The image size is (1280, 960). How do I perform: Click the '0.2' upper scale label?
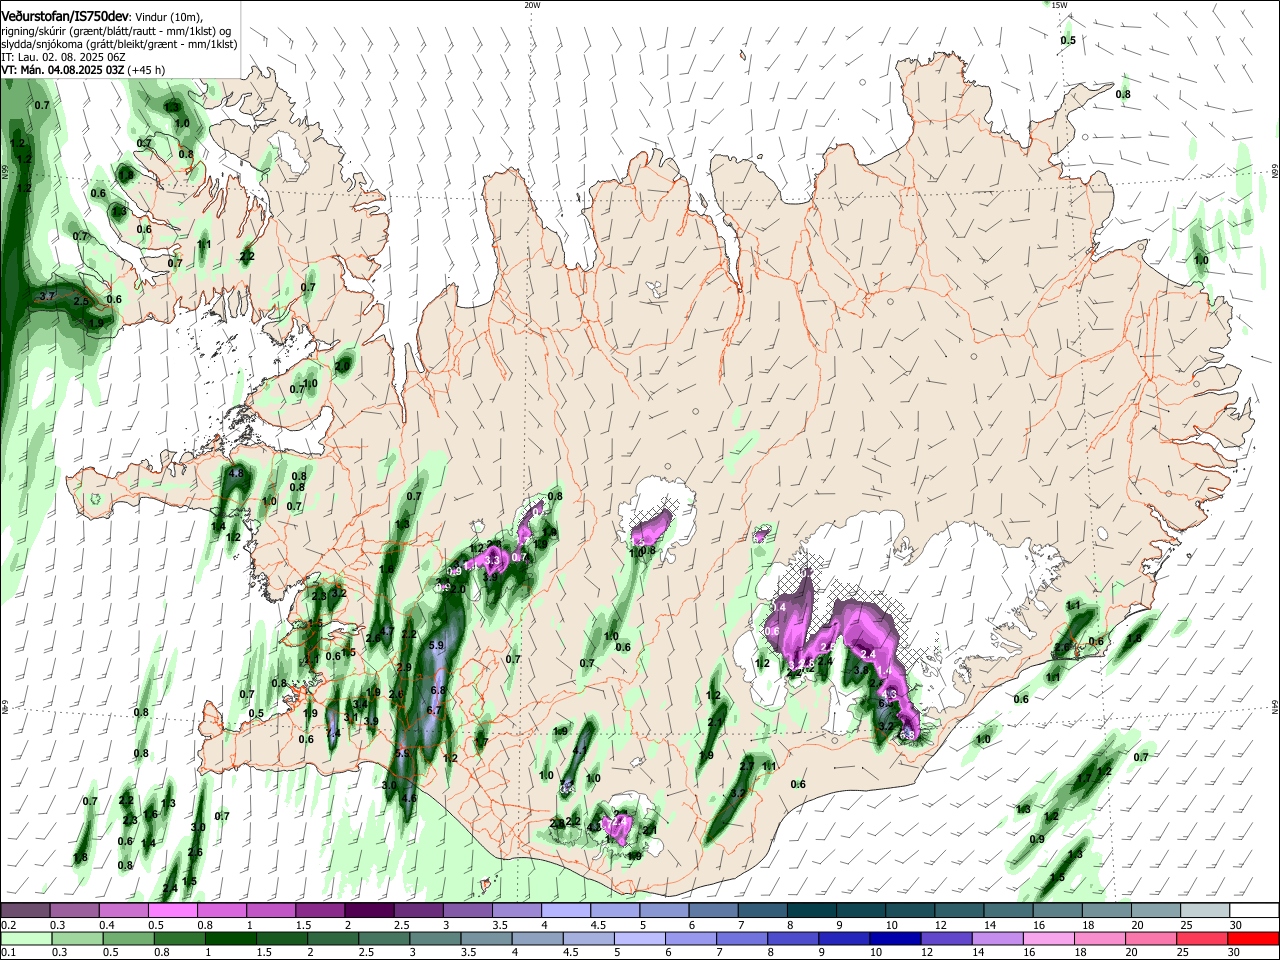pos(8,925)
